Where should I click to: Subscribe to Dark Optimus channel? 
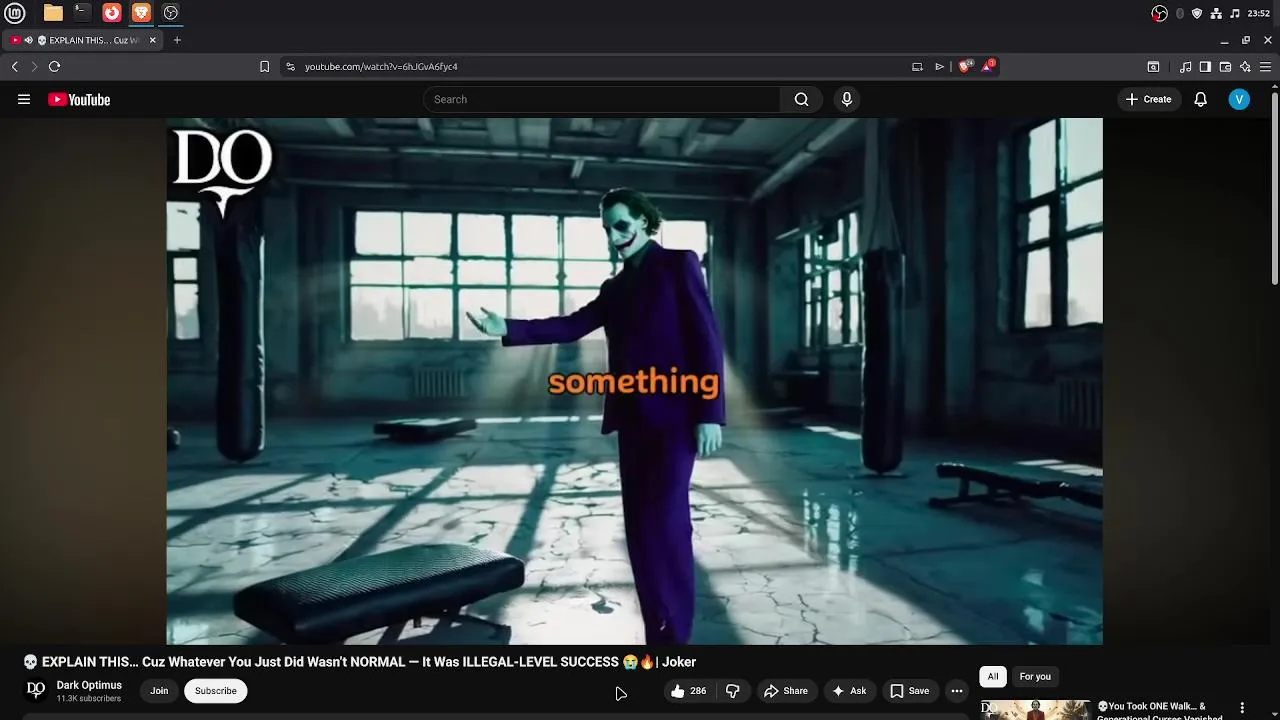tap(216, 691)
